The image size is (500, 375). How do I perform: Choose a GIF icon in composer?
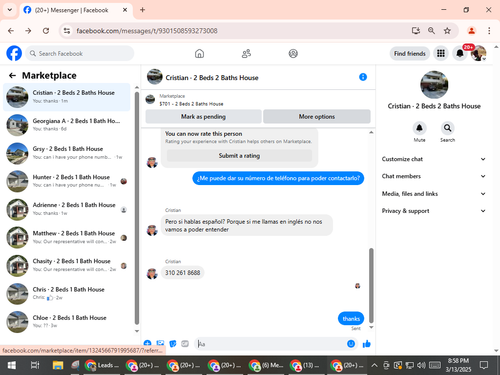[x=185, y=344]
